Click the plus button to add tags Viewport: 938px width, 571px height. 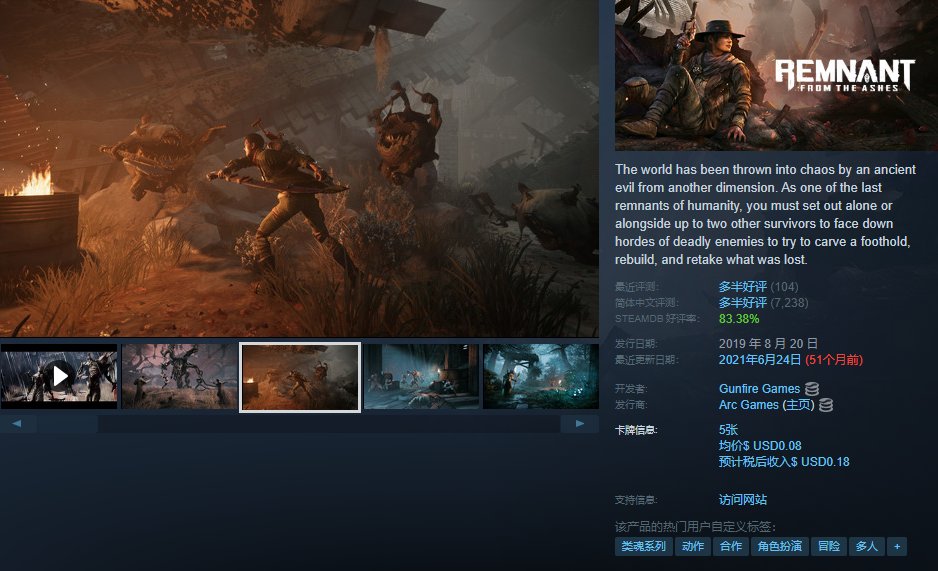897,546
